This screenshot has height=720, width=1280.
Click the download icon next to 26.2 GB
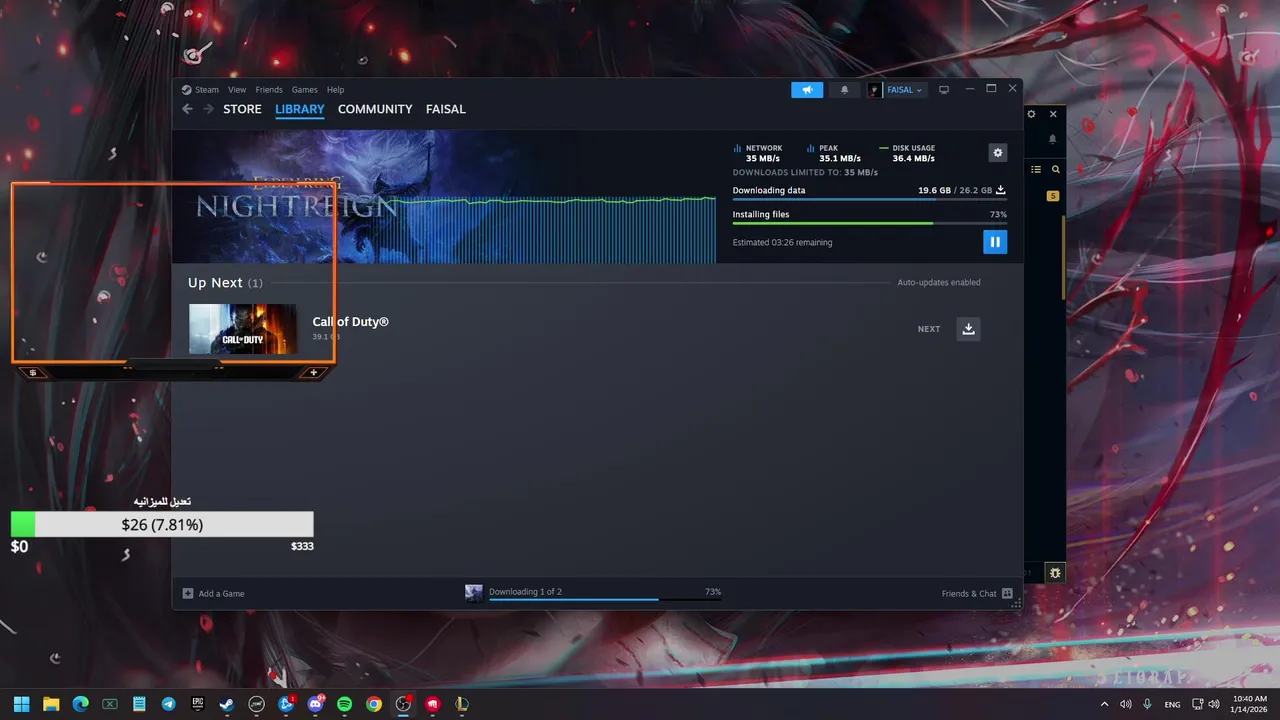[1001, 190]
